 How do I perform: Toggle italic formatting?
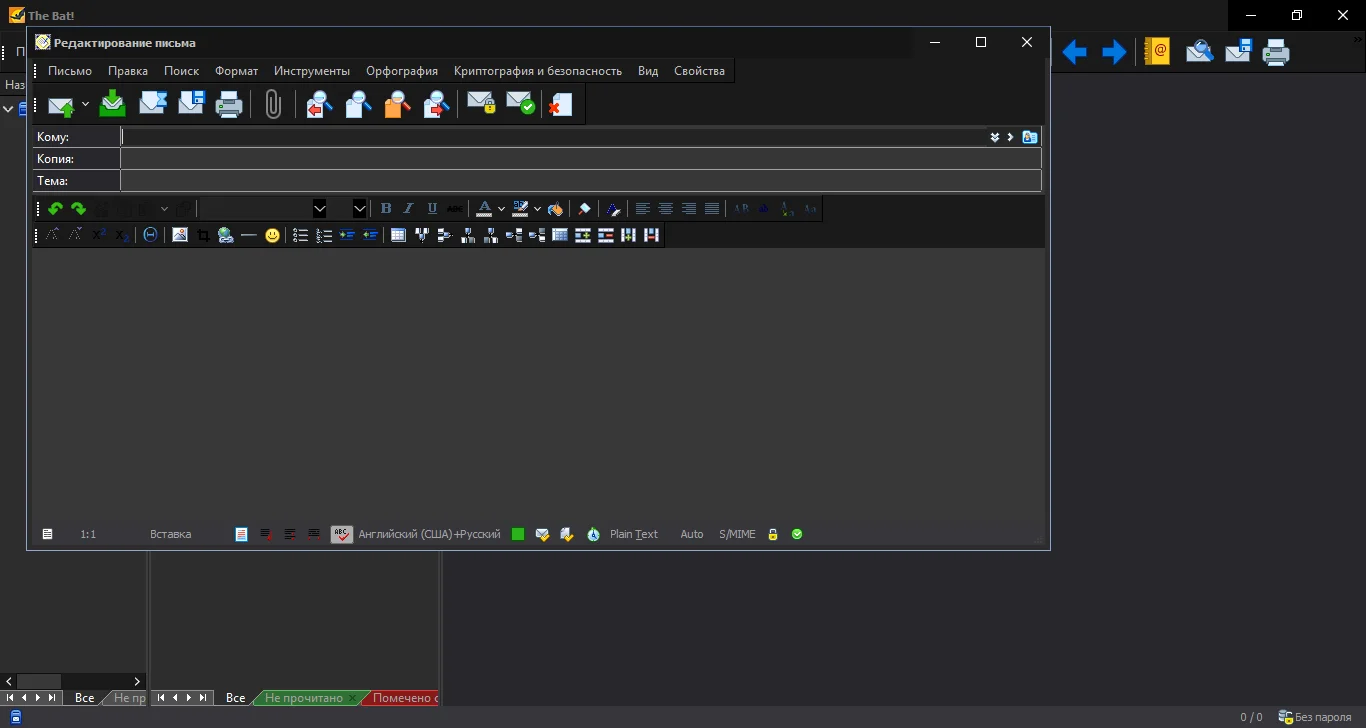(x=409, y=209)
